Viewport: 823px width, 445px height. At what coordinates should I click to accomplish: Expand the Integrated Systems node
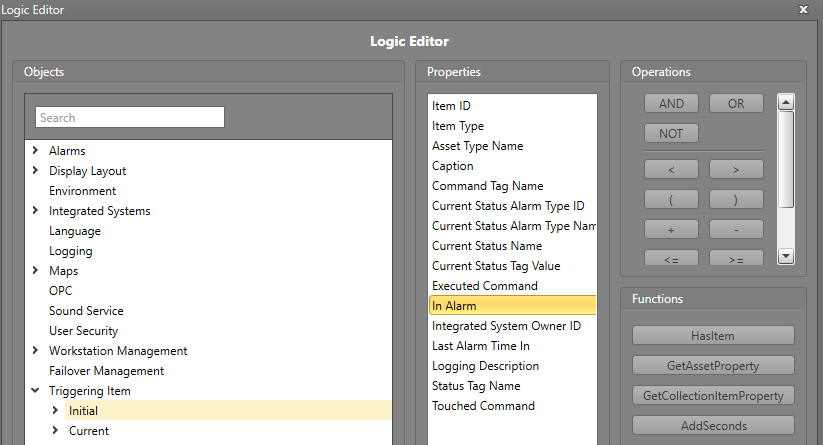point(36,211)
